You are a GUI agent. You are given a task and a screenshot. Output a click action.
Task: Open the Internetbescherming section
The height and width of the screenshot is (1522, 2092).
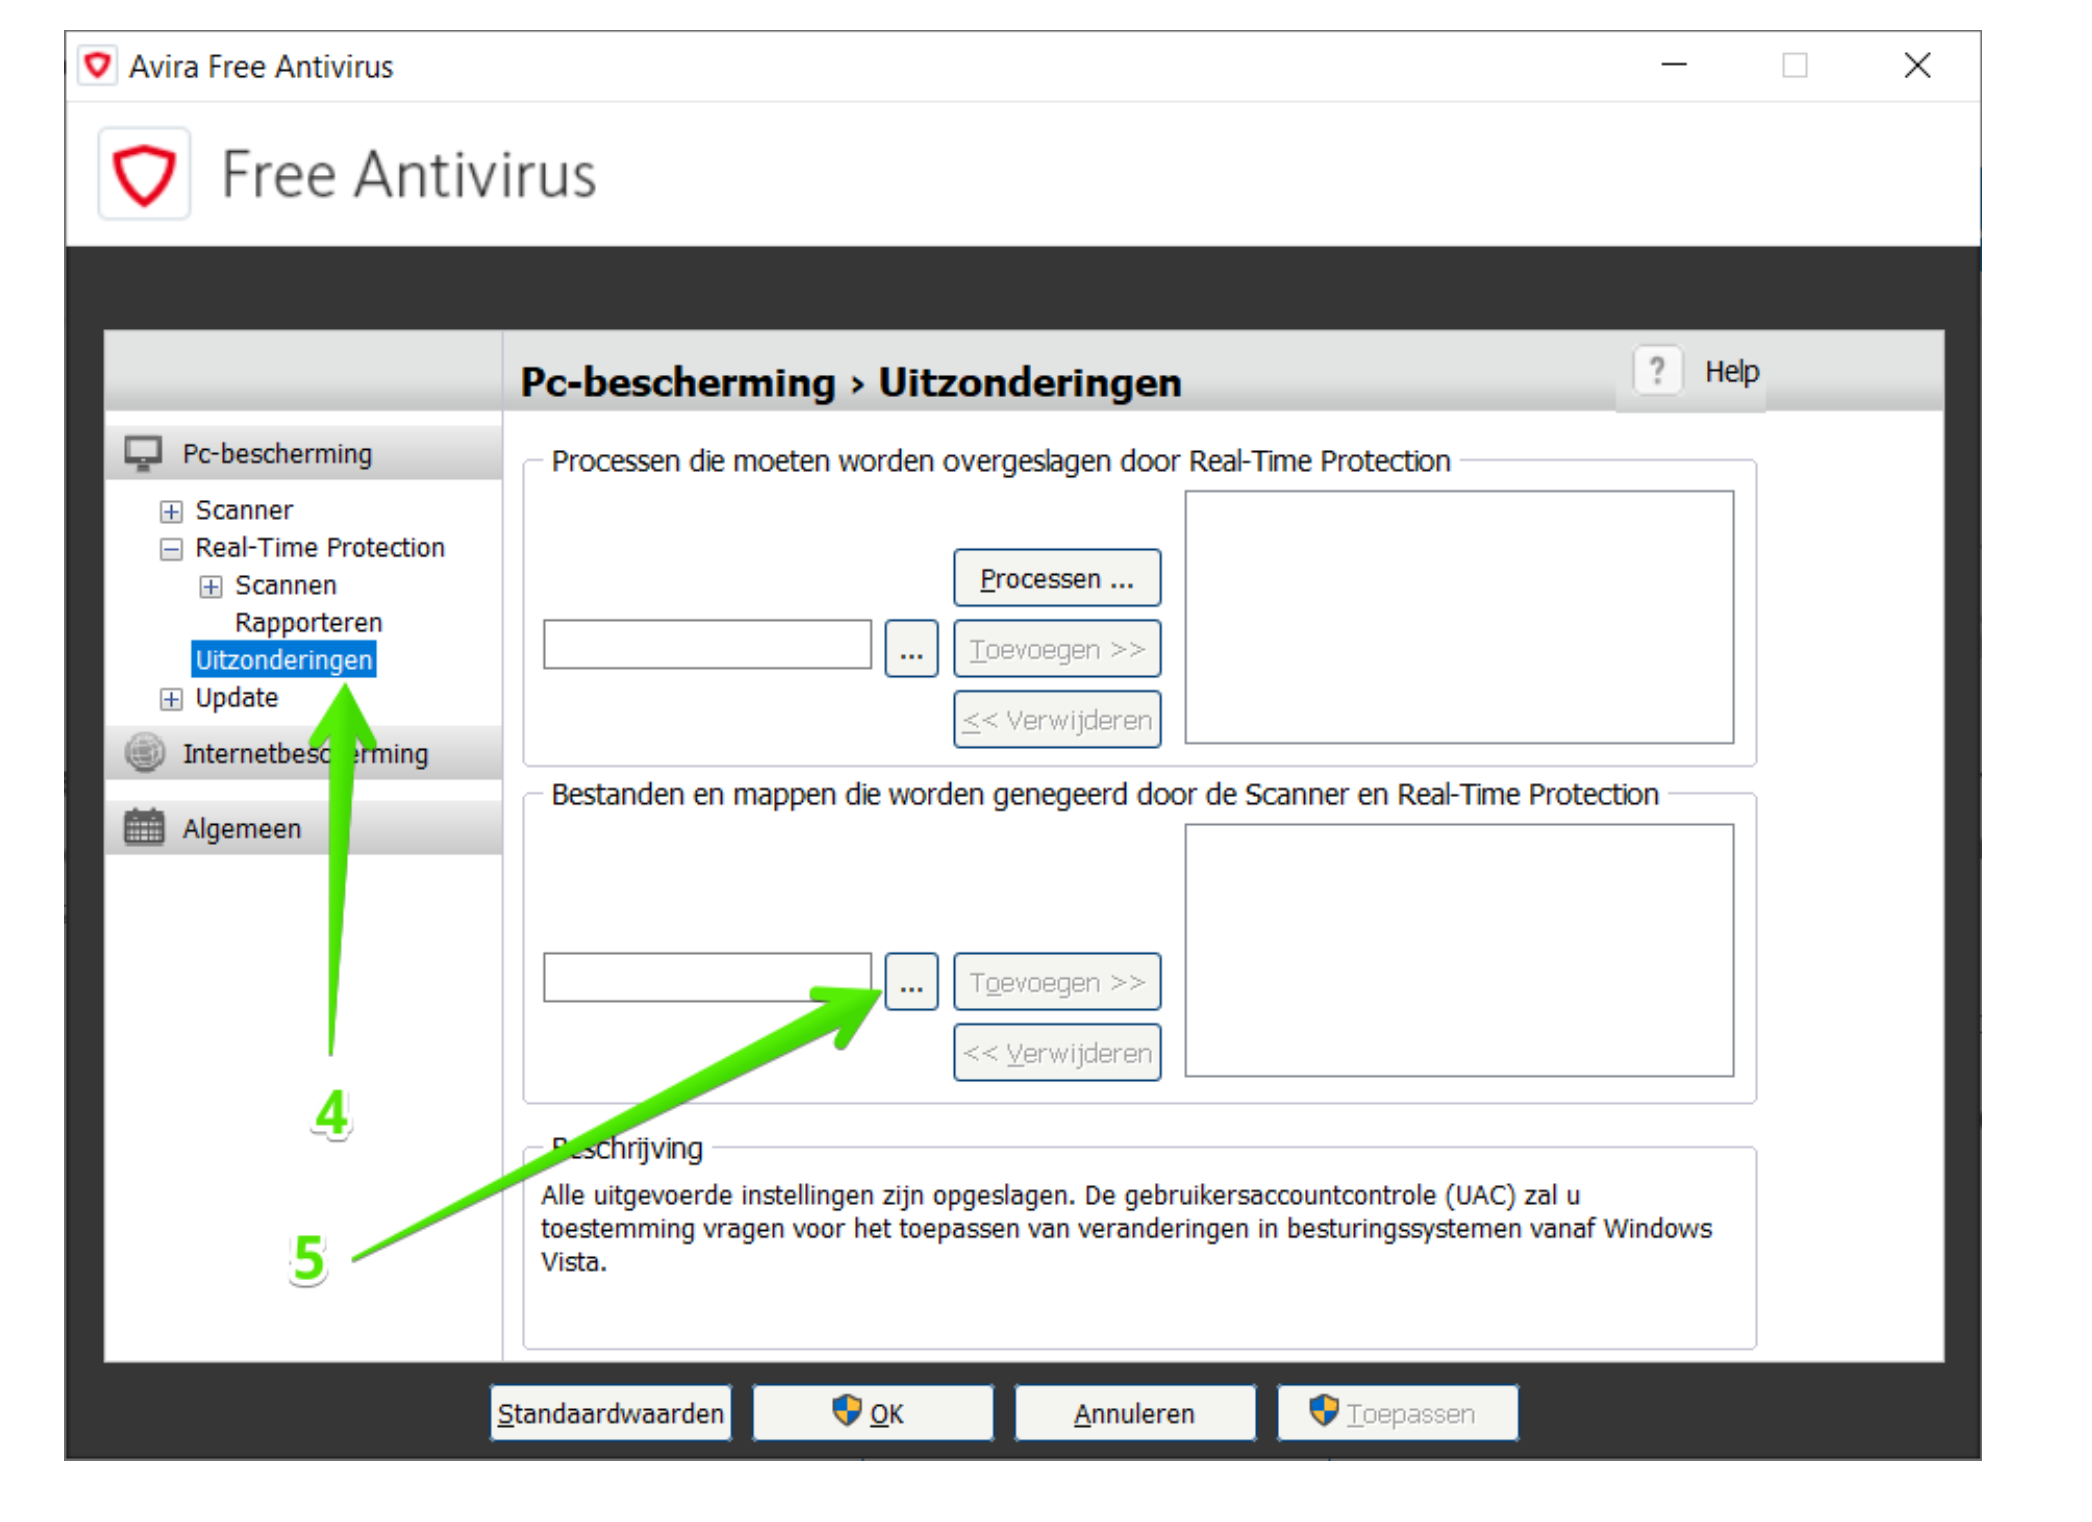coord(303,753)
